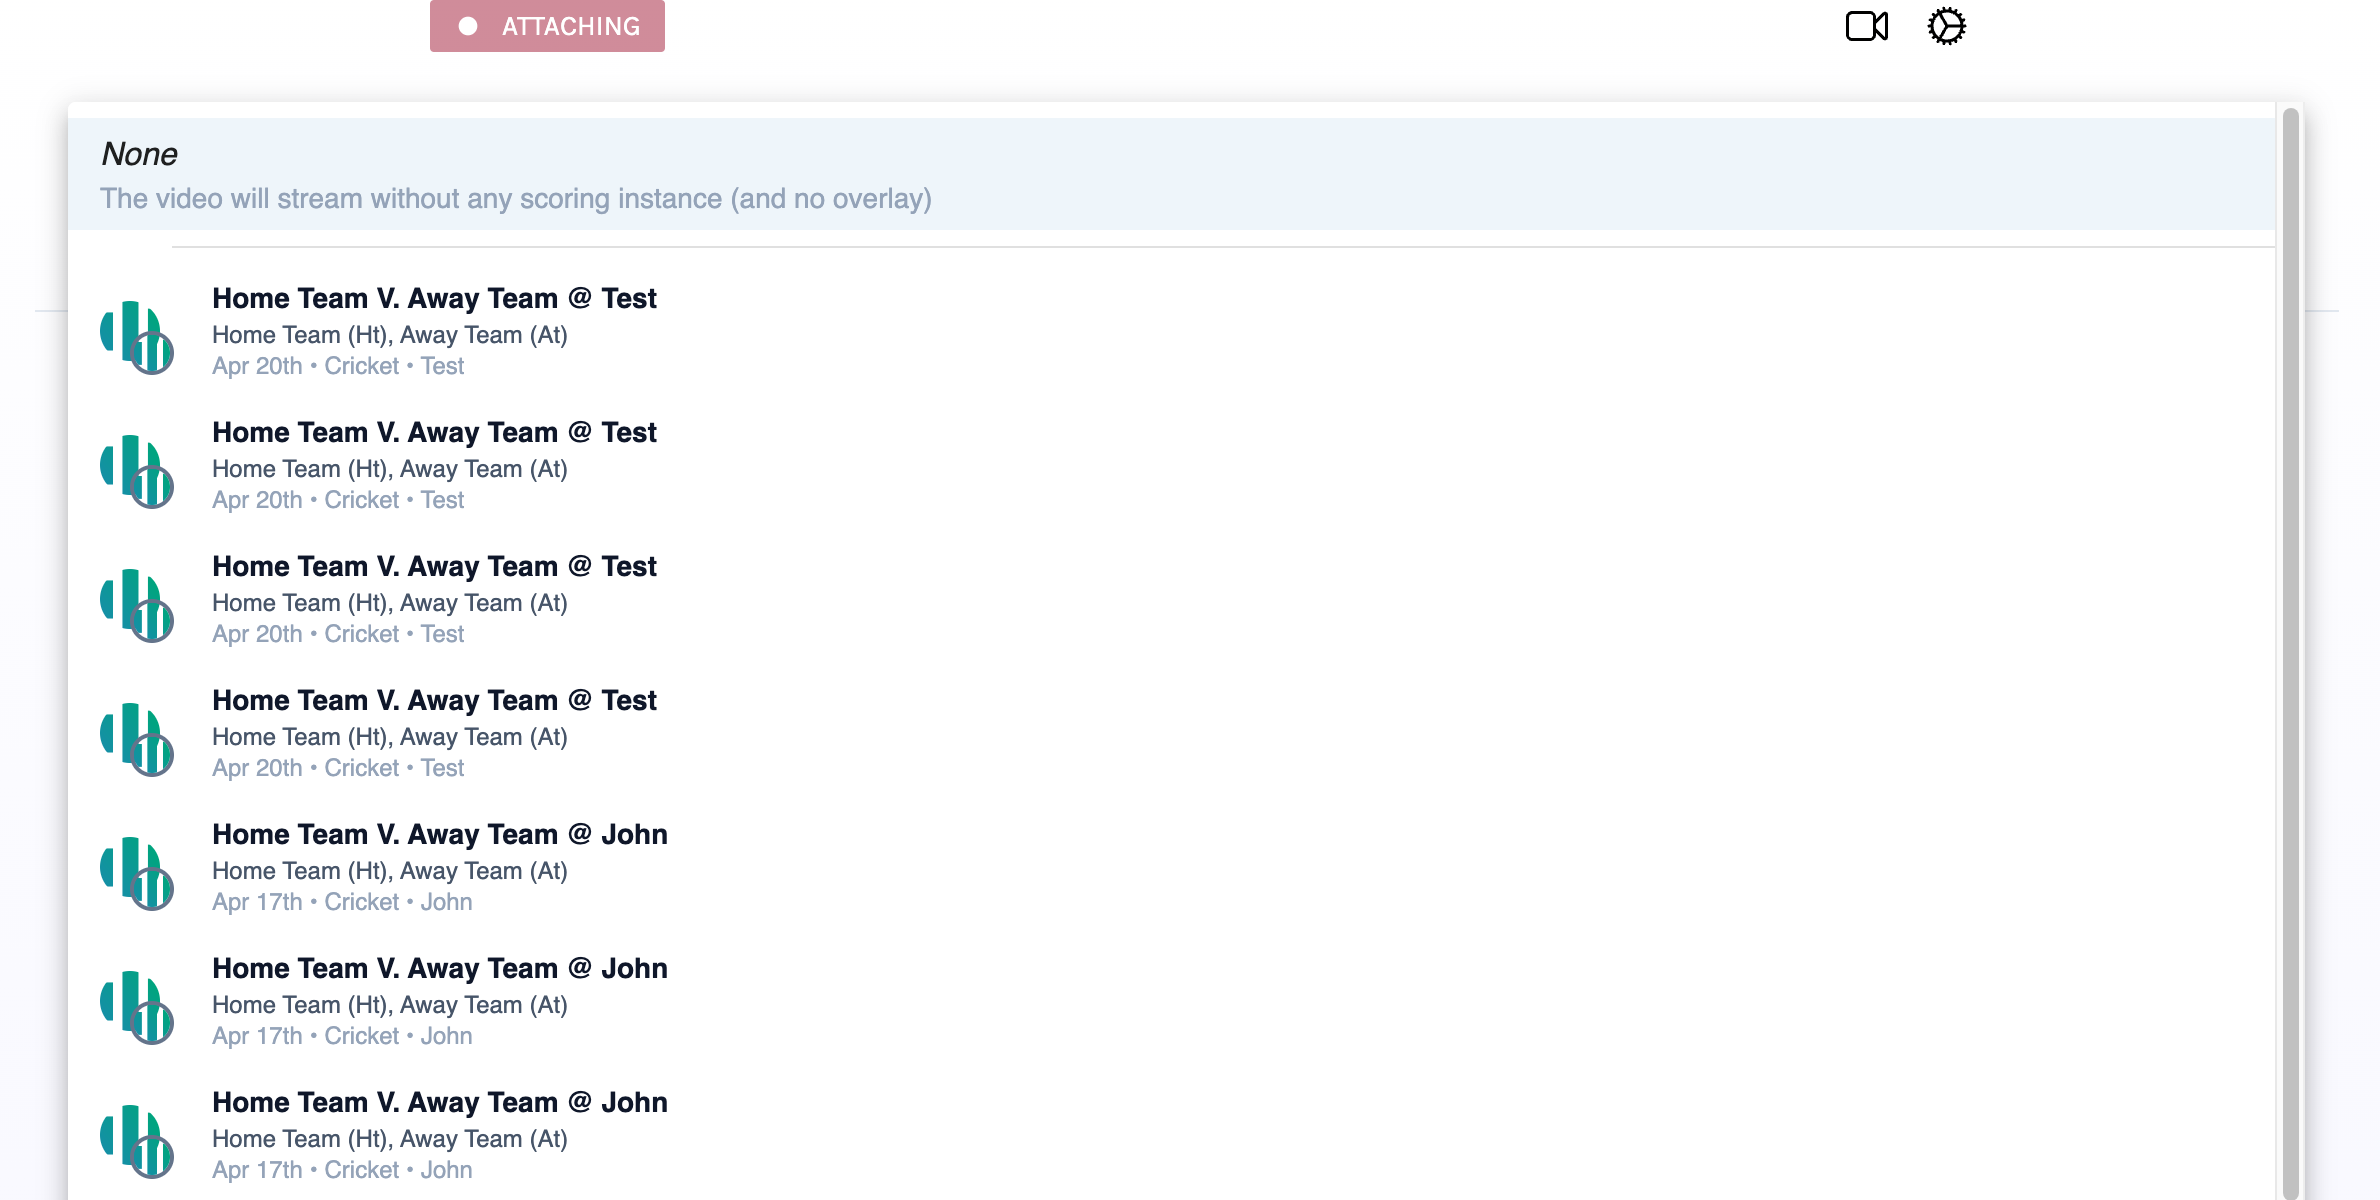Click team logo of first Test match
This screenshot has width=2380, height=1200.
click(137, 337)
